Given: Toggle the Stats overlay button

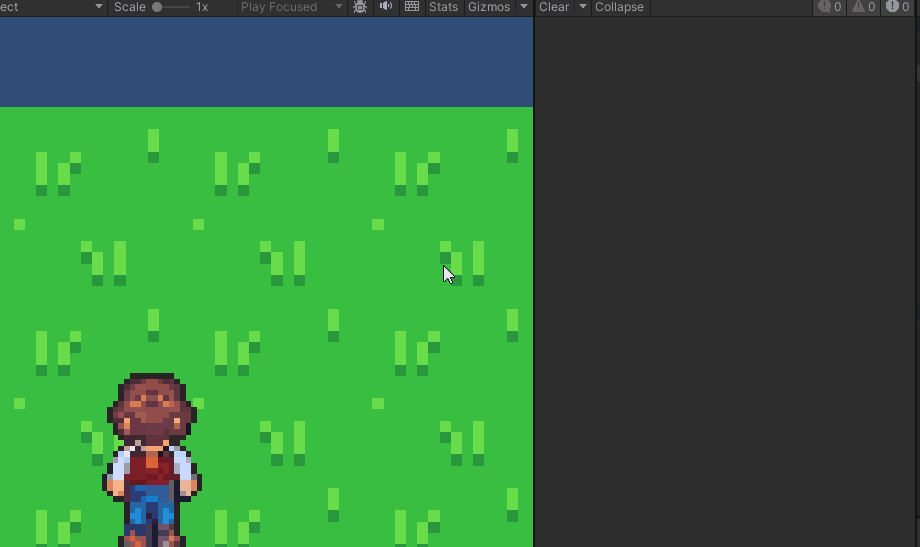Looking at the screenshot, I should (x=443, y=7).
